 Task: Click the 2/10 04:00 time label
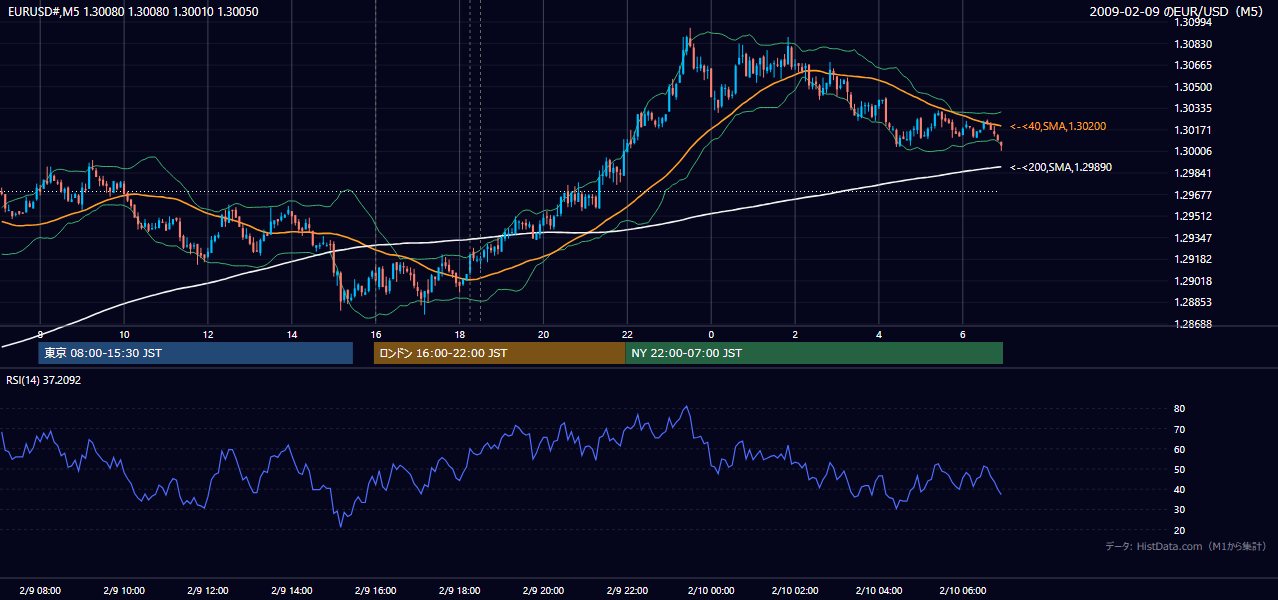pyautogui.click(x=879, y=591)
